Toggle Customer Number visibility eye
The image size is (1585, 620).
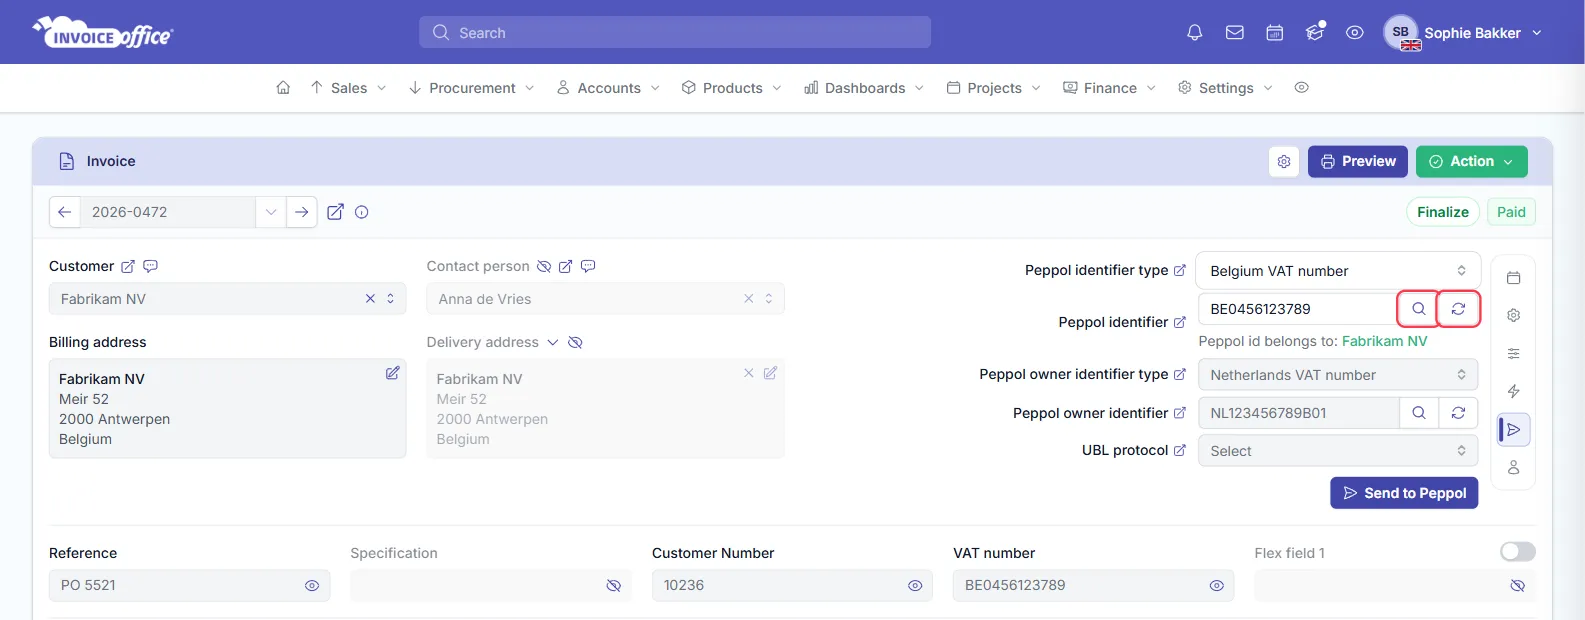(x=915, y=586)
